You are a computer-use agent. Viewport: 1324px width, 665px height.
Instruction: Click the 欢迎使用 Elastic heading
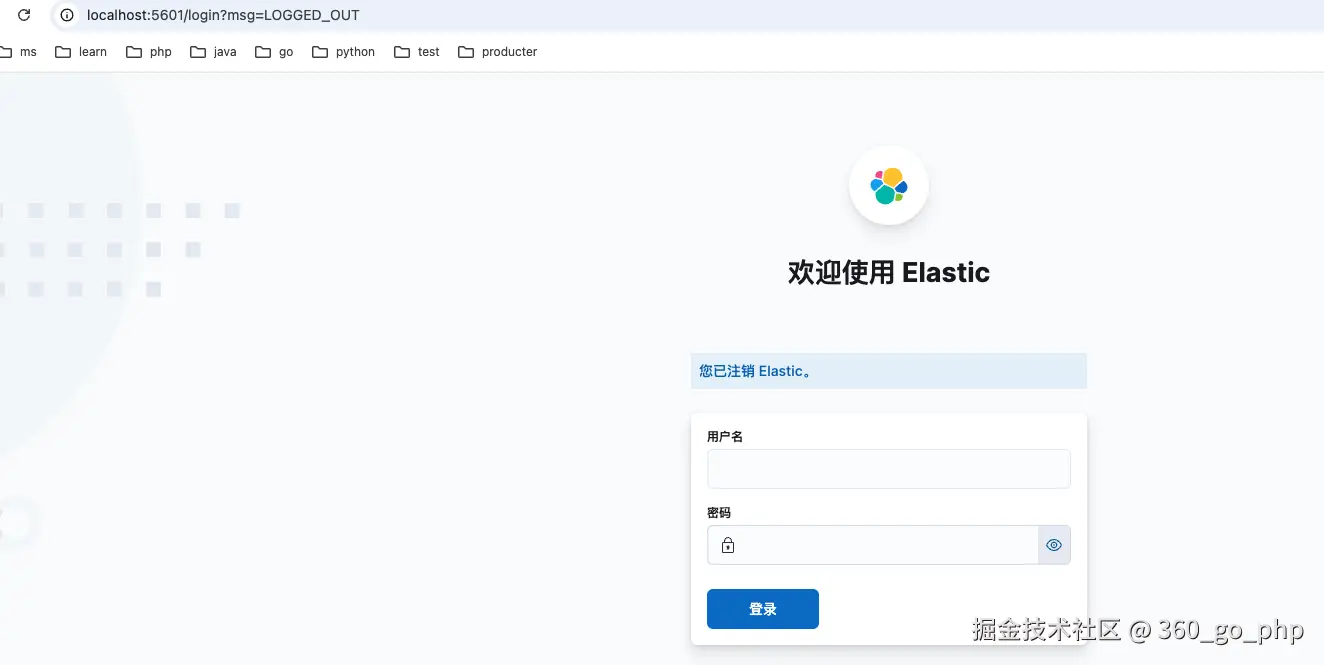889,272
